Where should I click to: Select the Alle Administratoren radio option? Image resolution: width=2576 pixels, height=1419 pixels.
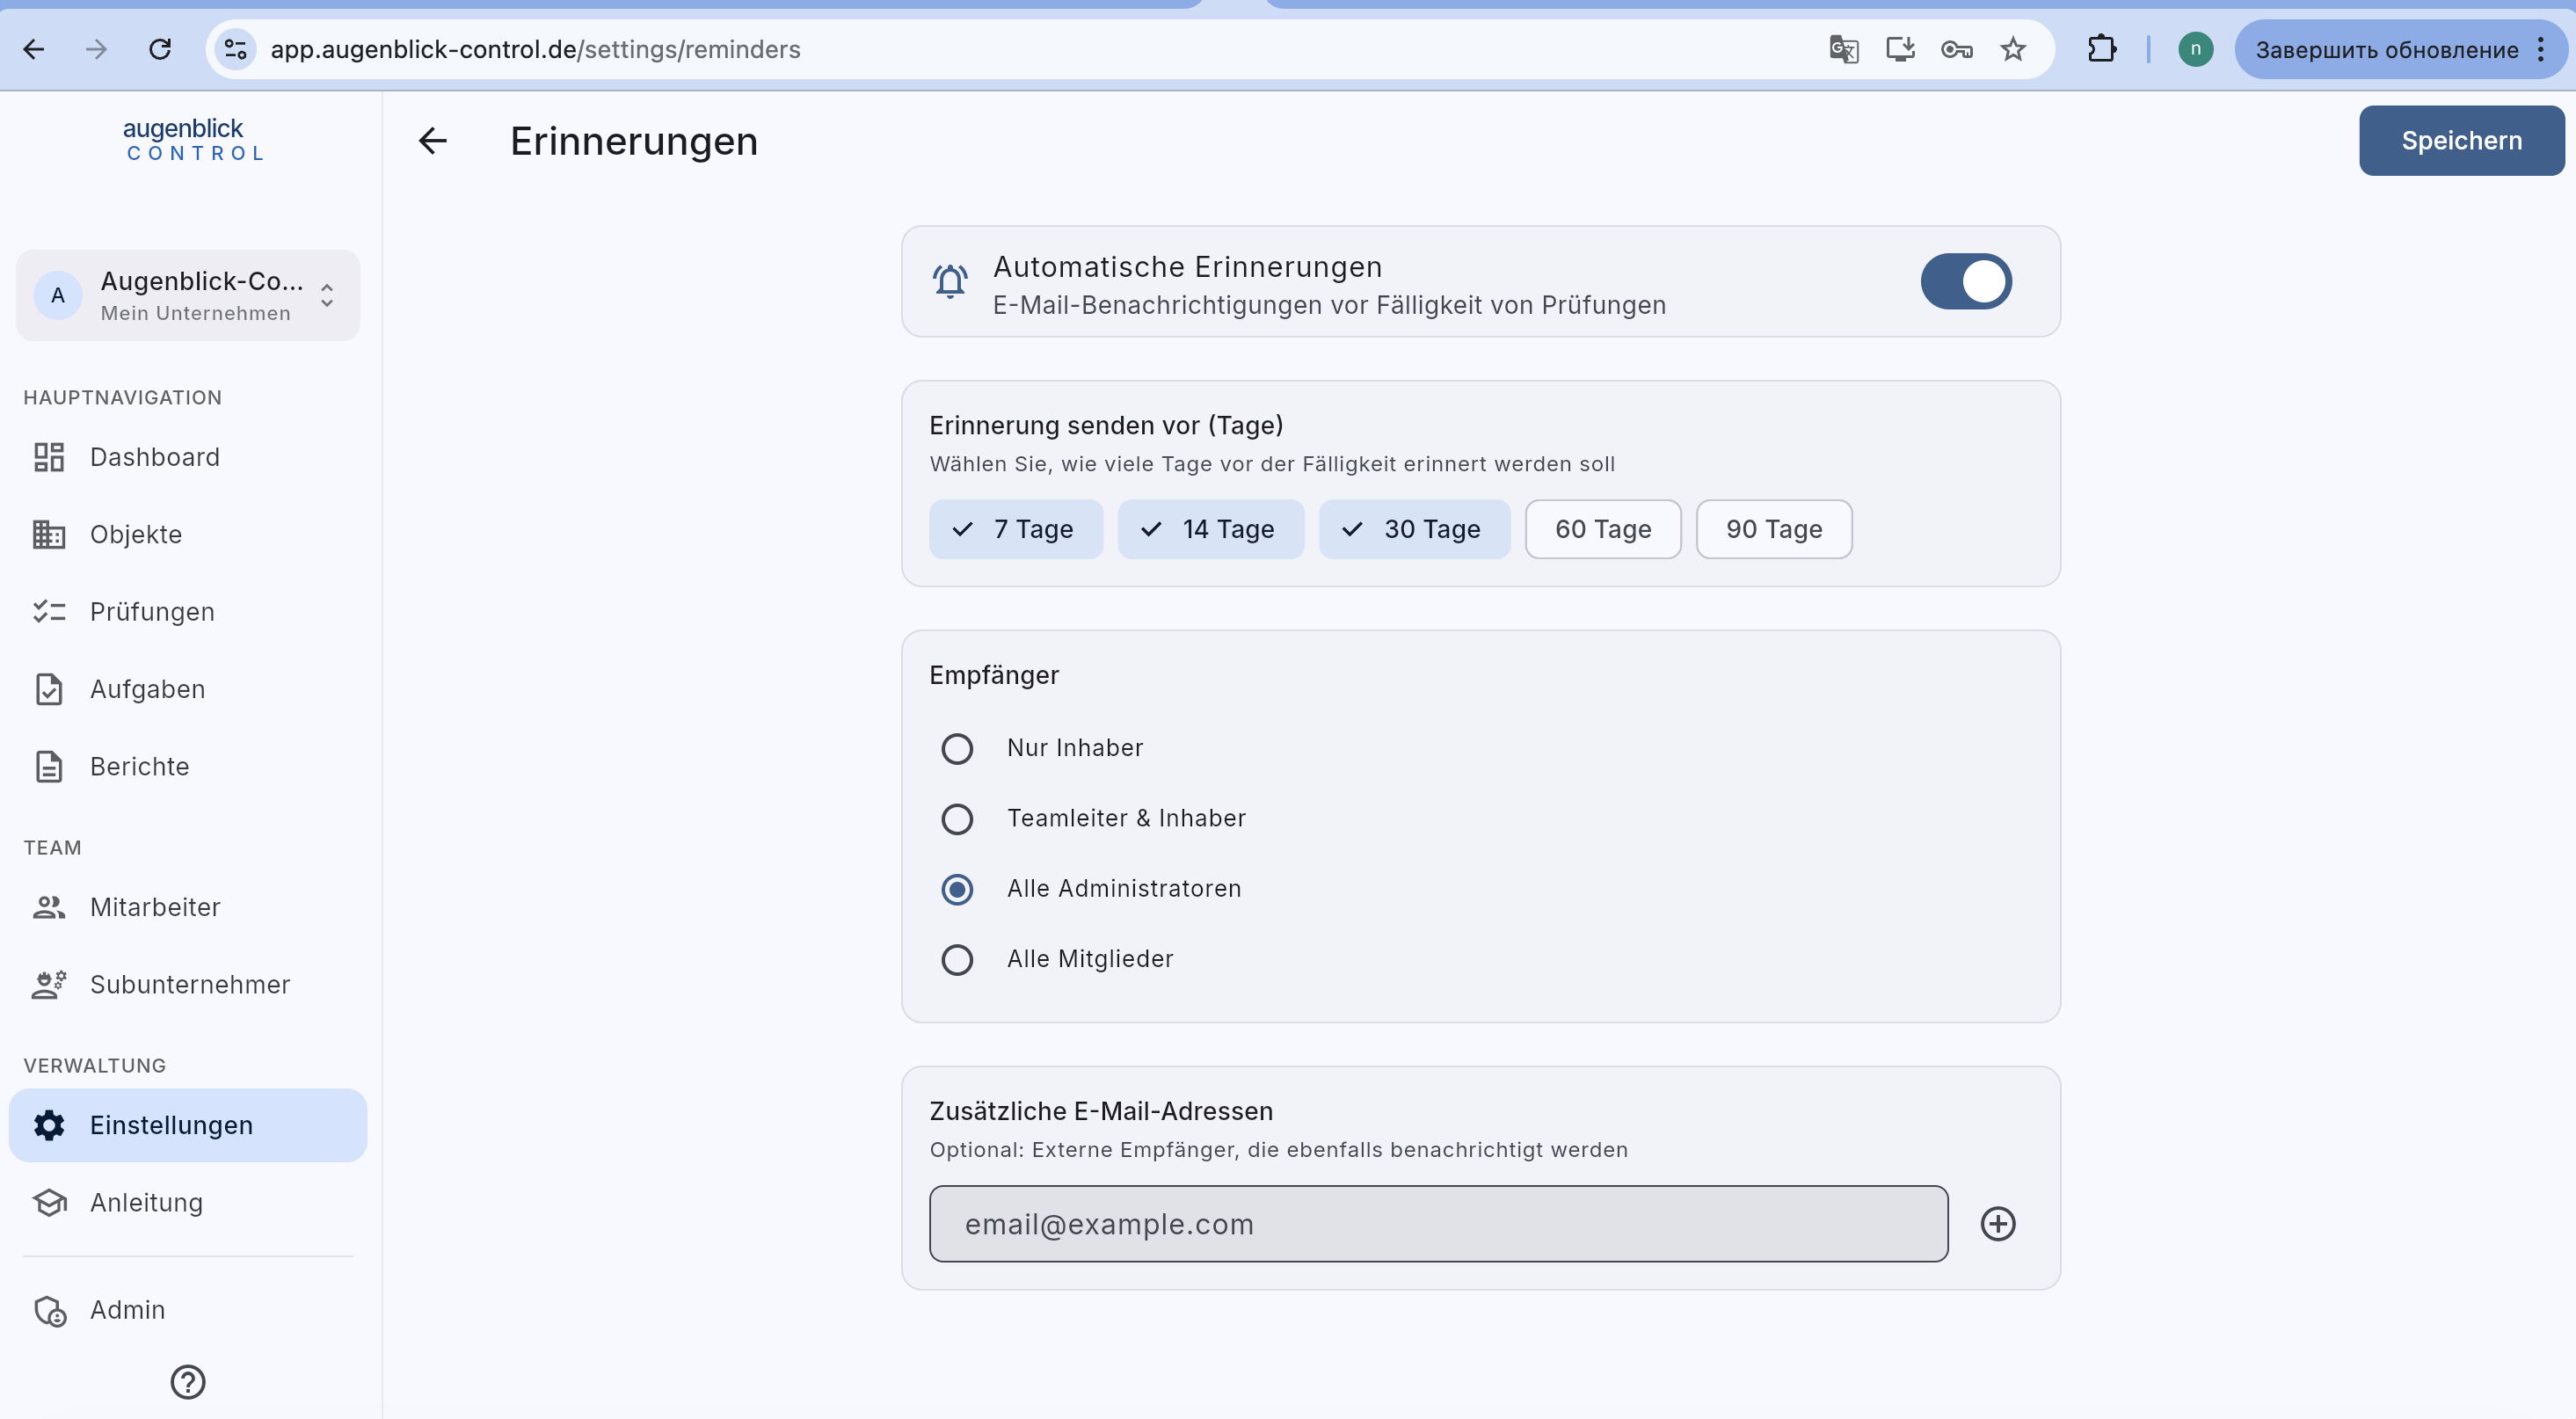click(957, 889)
